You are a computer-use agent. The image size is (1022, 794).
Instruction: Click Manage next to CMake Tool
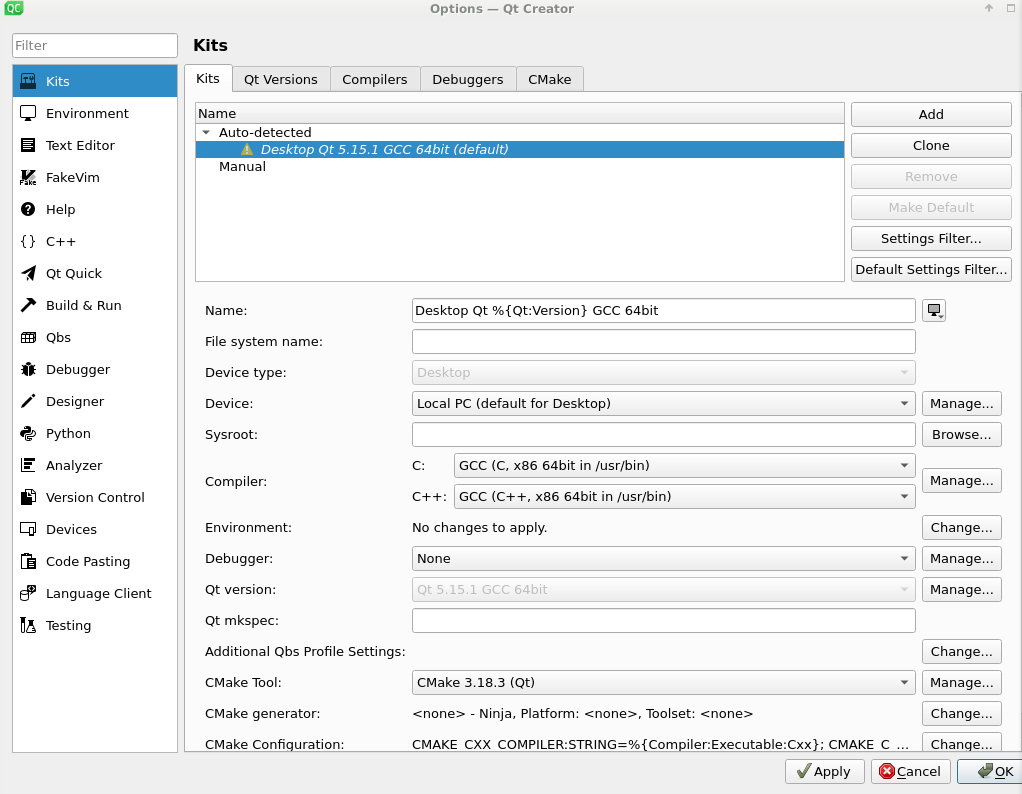point(961,683)
